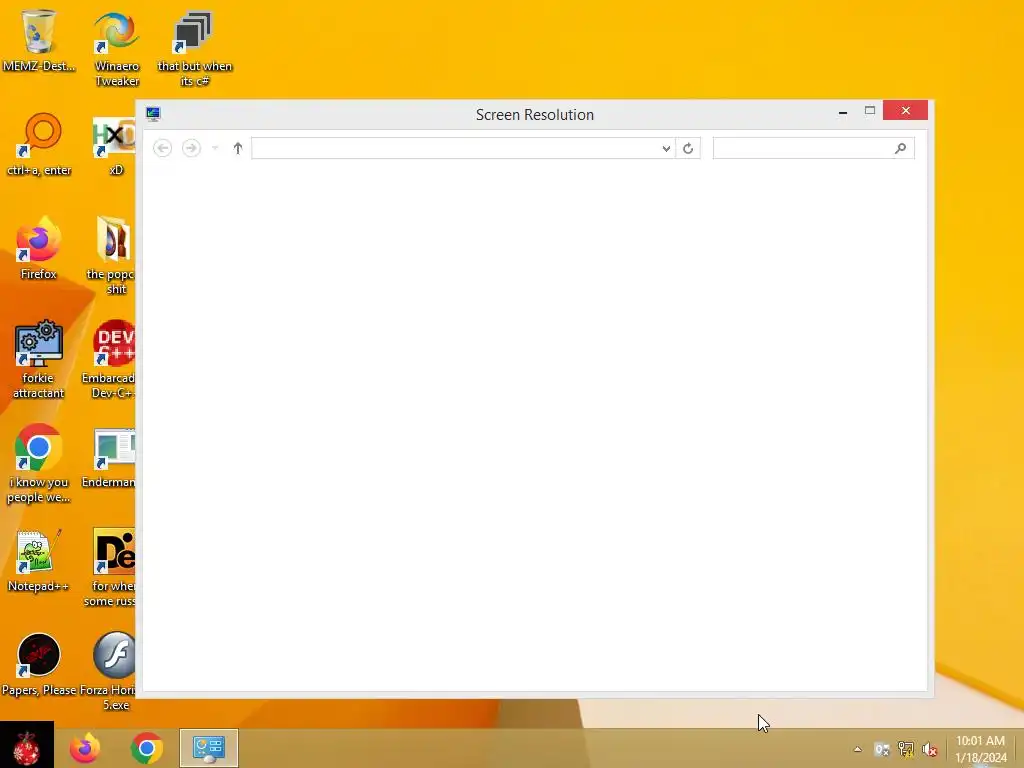Open the muted volume tray icon
This screenshot has width=1024, height=768.
(929, 749)
